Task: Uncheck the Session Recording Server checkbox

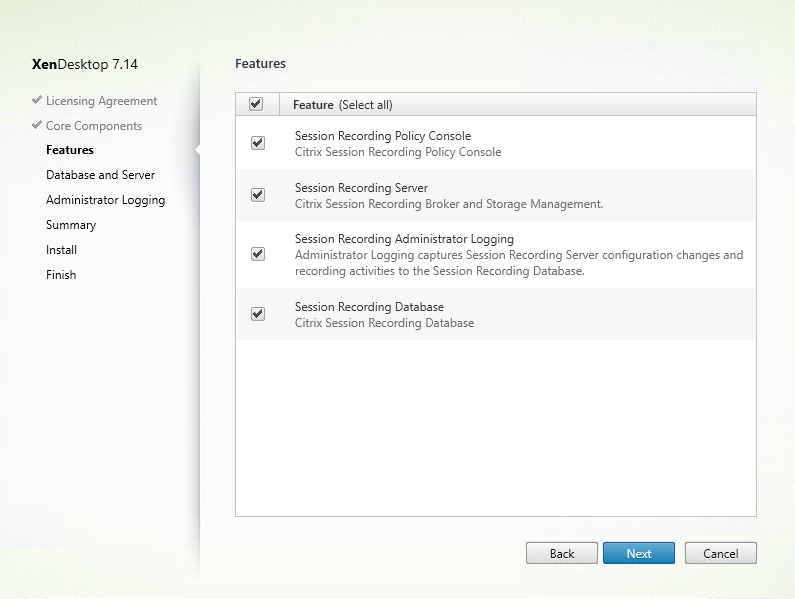Action: coord(258,195)
